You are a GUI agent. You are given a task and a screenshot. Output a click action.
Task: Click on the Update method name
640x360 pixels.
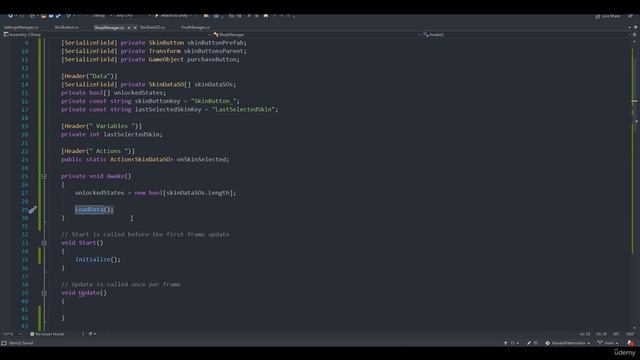(x=89, y=293)
